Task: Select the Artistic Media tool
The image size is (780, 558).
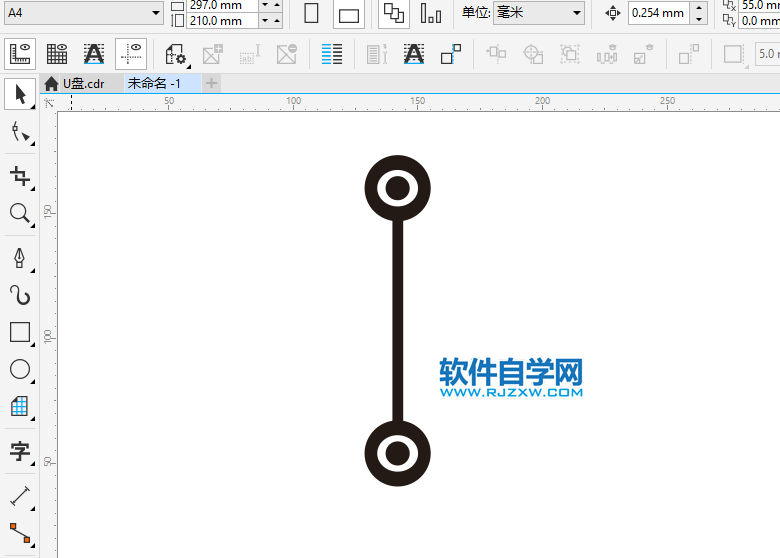Action: (20, 295)
